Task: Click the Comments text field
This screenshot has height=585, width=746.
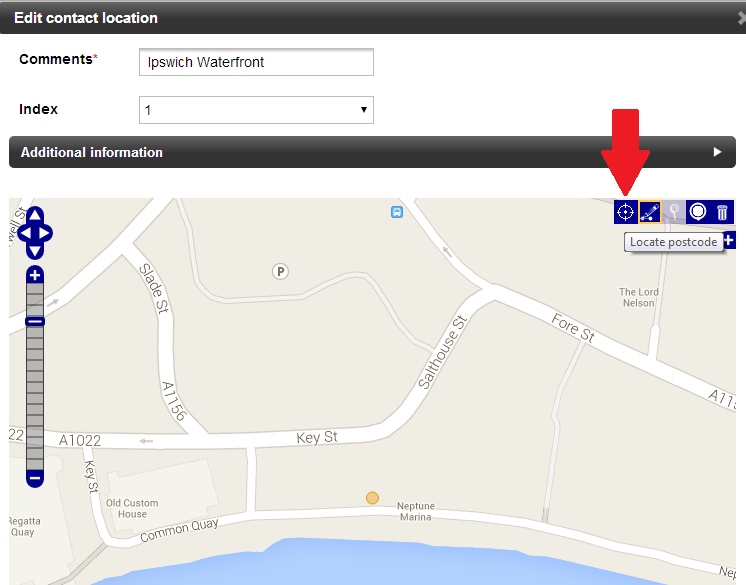Action: 256,62
